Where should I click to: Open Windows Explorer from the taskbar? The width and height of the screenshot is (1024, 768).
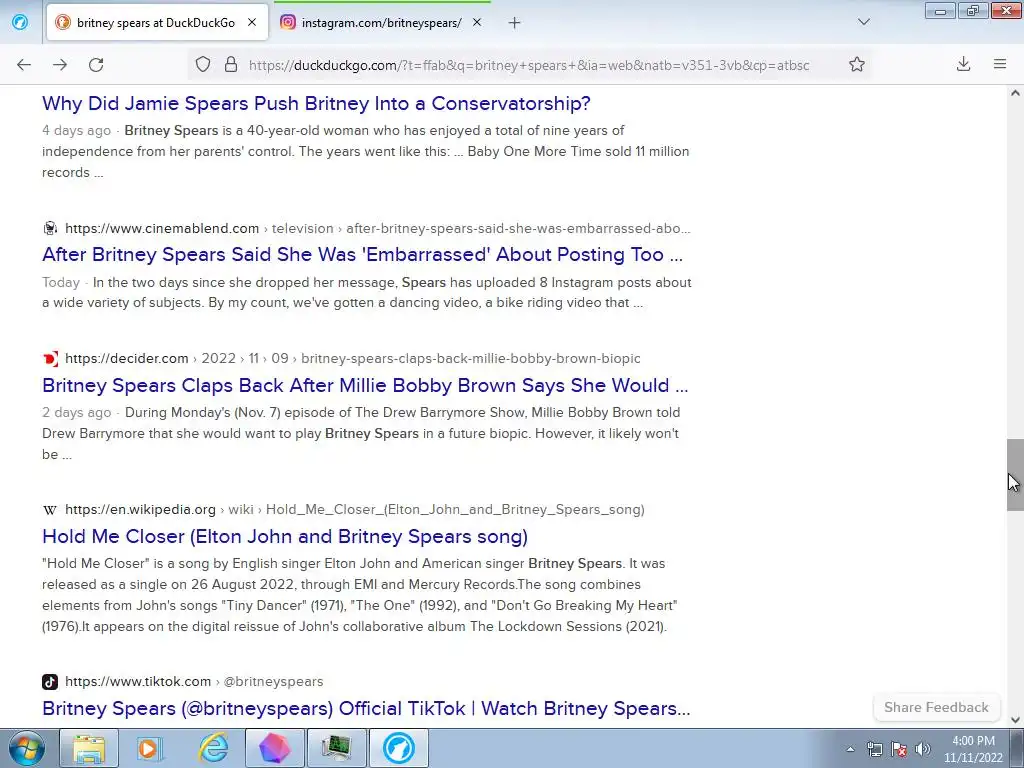pos(89,748)
